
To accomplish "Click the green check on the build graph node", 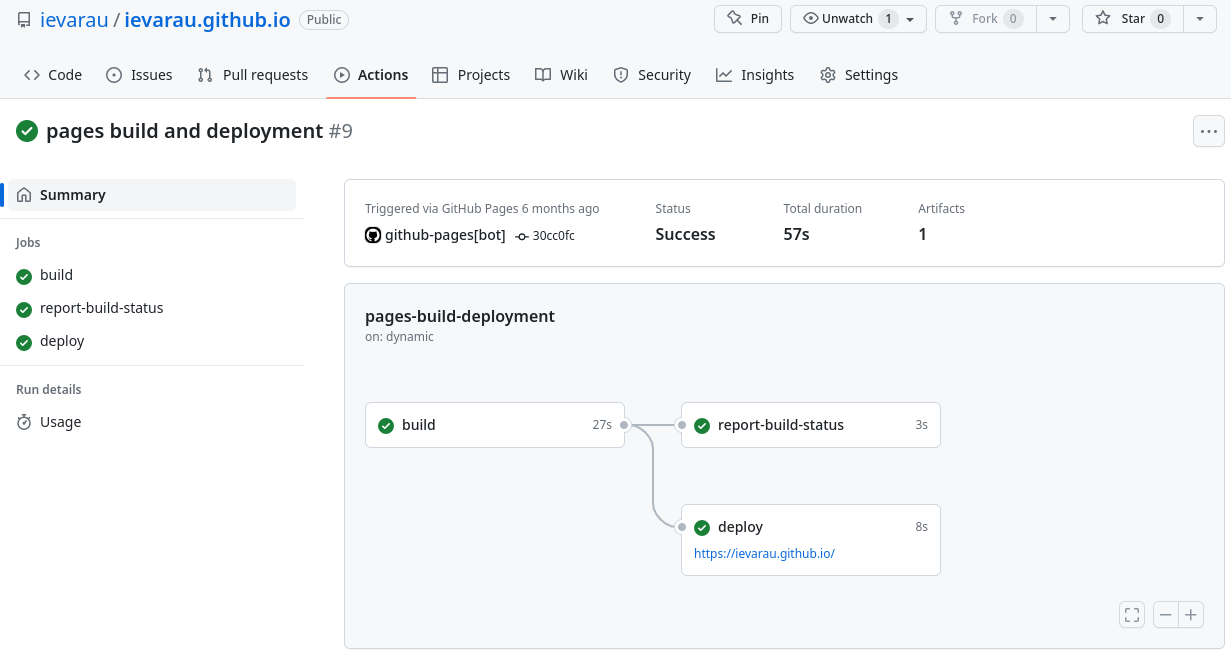I will [x=386, y=425].
